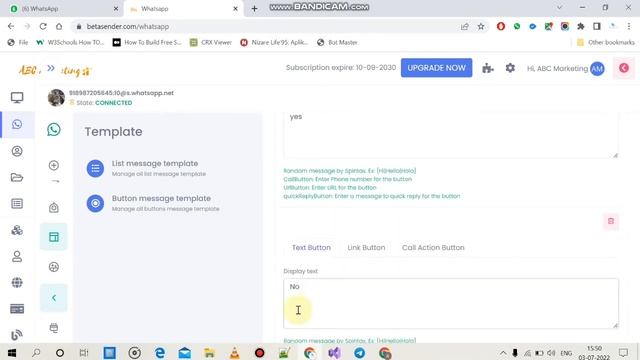Open the dashboard monitor icon in left sidebar
The height and width of the screenshot is (360, 640).
pos(17,98)
